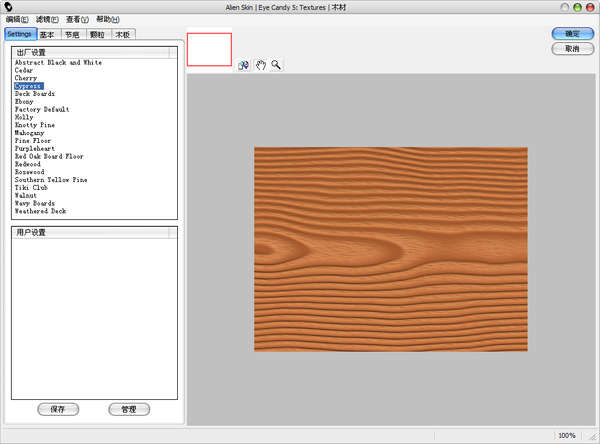
Task: Click the green maximize window button
Action: pos(578,7)
